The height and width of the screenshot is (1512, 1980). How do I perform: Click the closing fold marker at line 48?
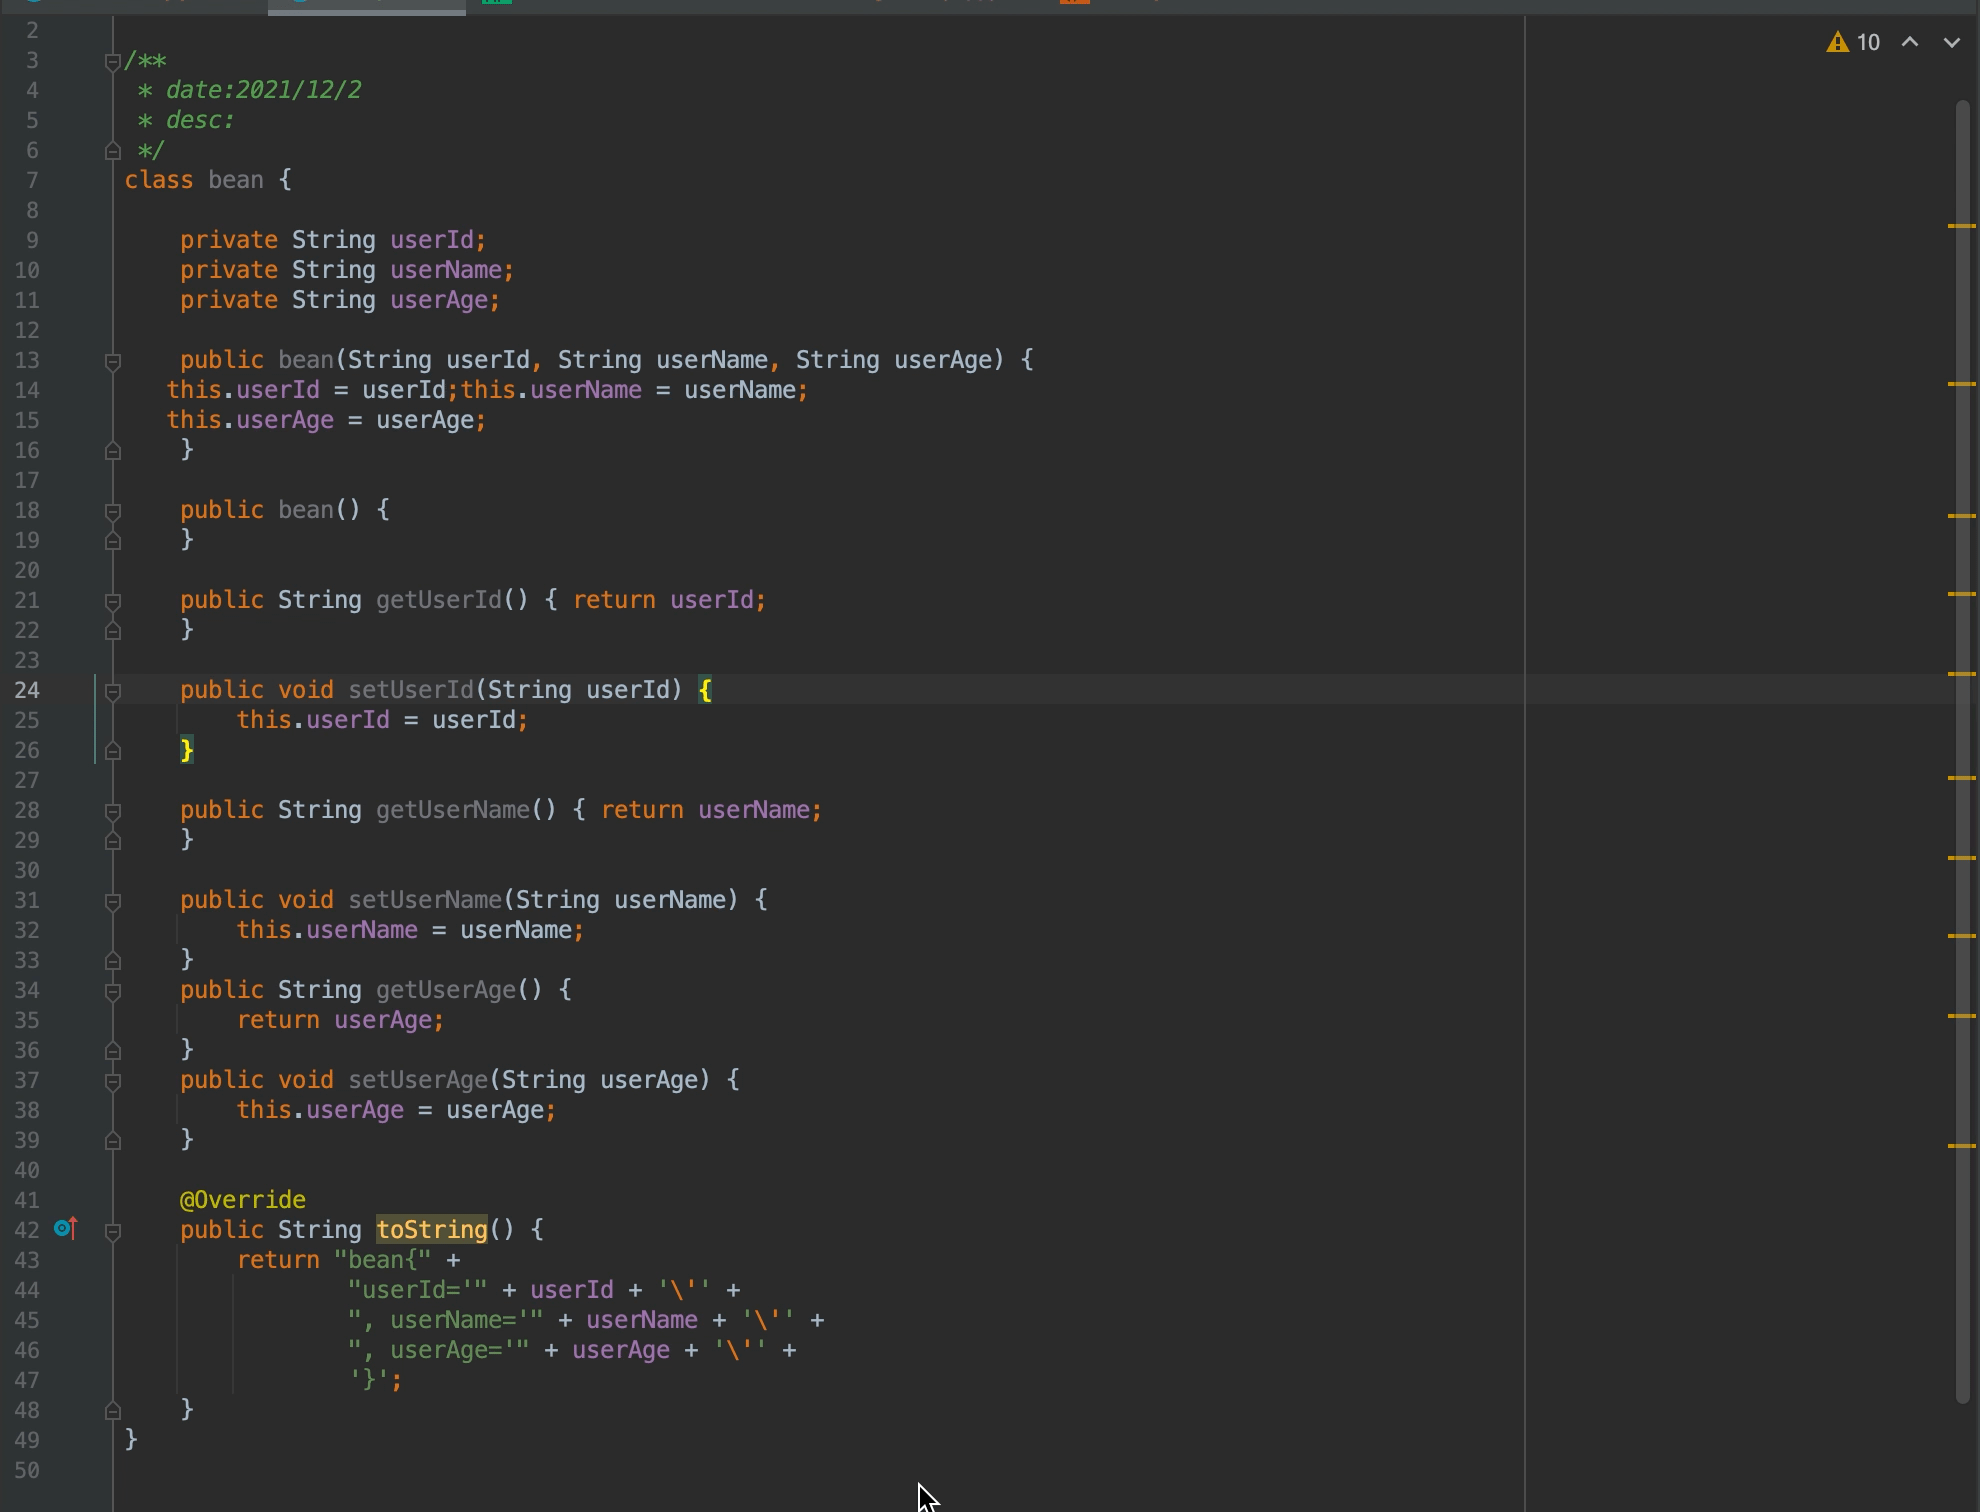(x=113, y=1410)
